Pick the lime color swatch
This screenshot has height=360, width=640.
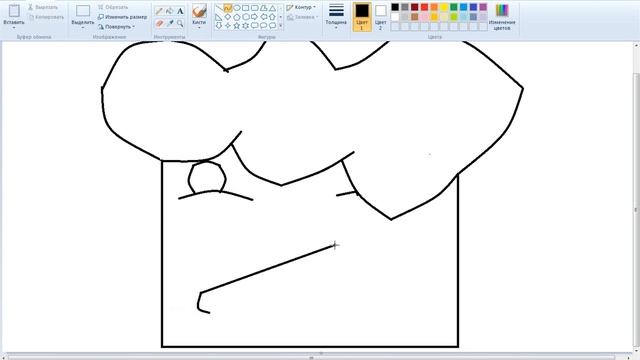tap(454, 17)
